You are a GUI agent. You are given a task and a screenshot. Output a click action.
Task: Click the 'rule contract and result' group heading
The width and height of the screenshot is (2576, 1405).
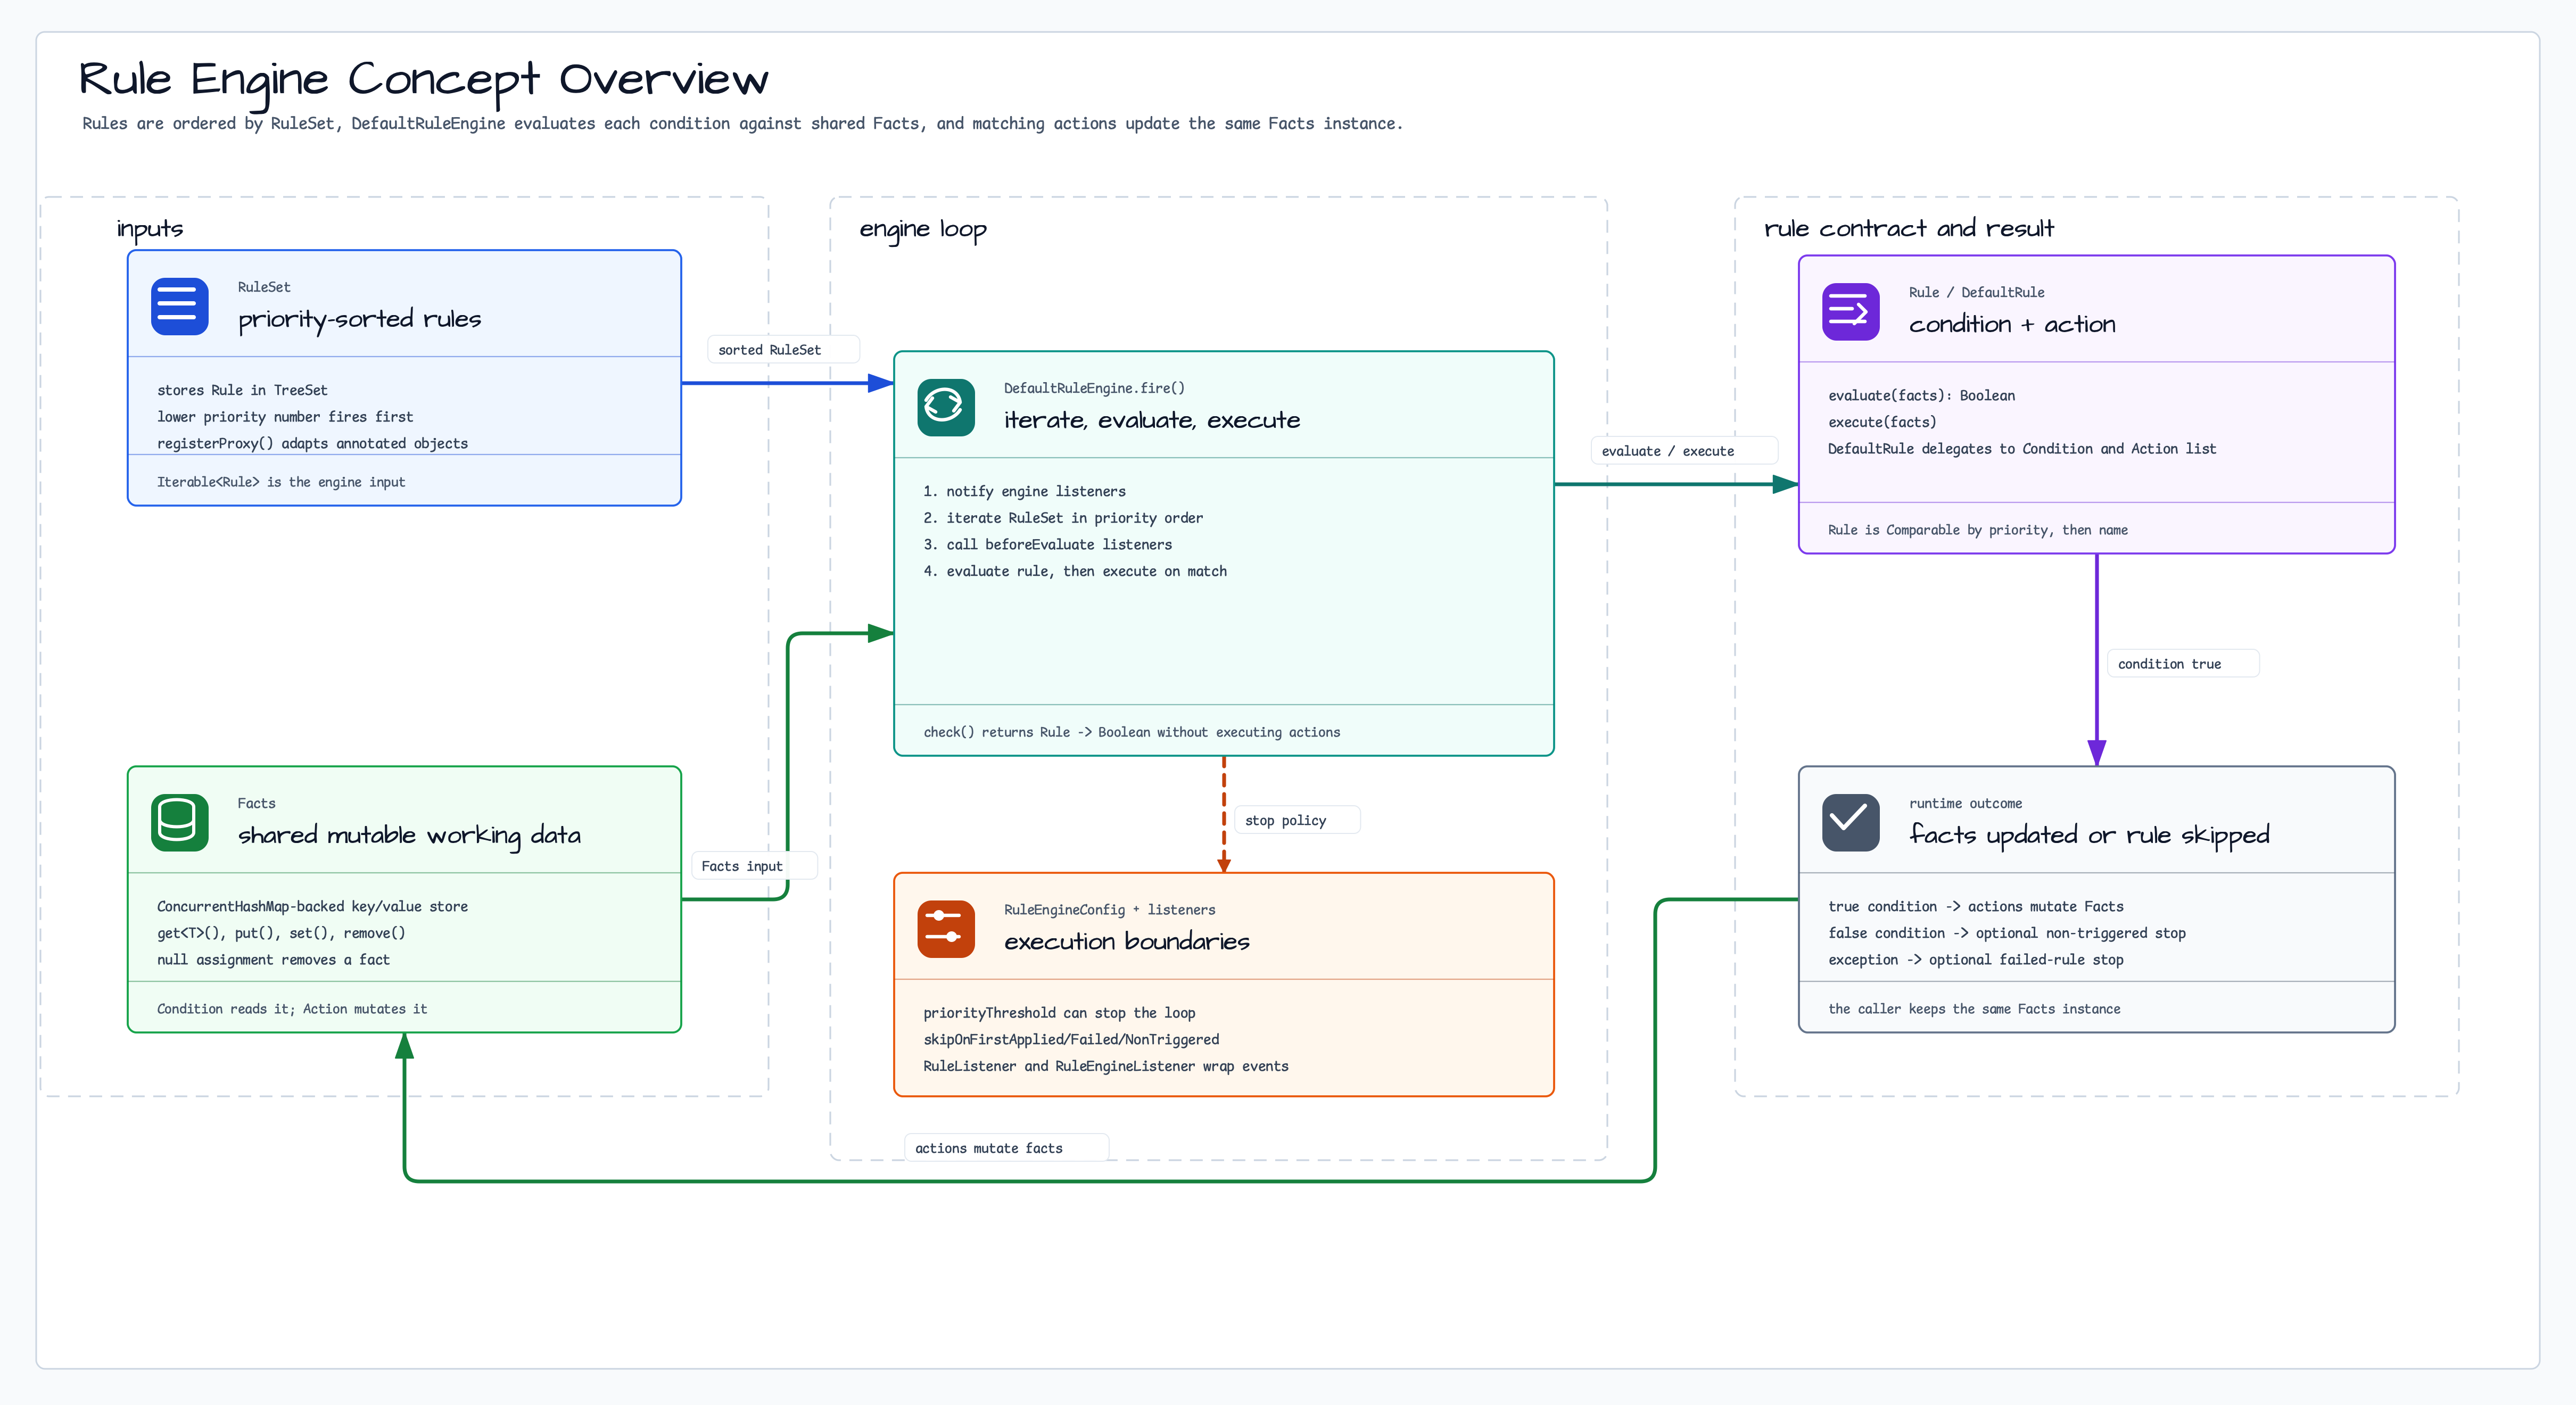click(x=1909, y=229)
